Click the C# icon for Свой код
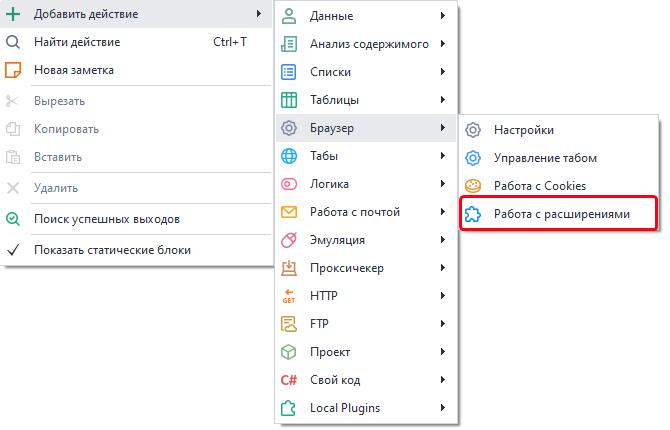670x430 pixels. 289,380
